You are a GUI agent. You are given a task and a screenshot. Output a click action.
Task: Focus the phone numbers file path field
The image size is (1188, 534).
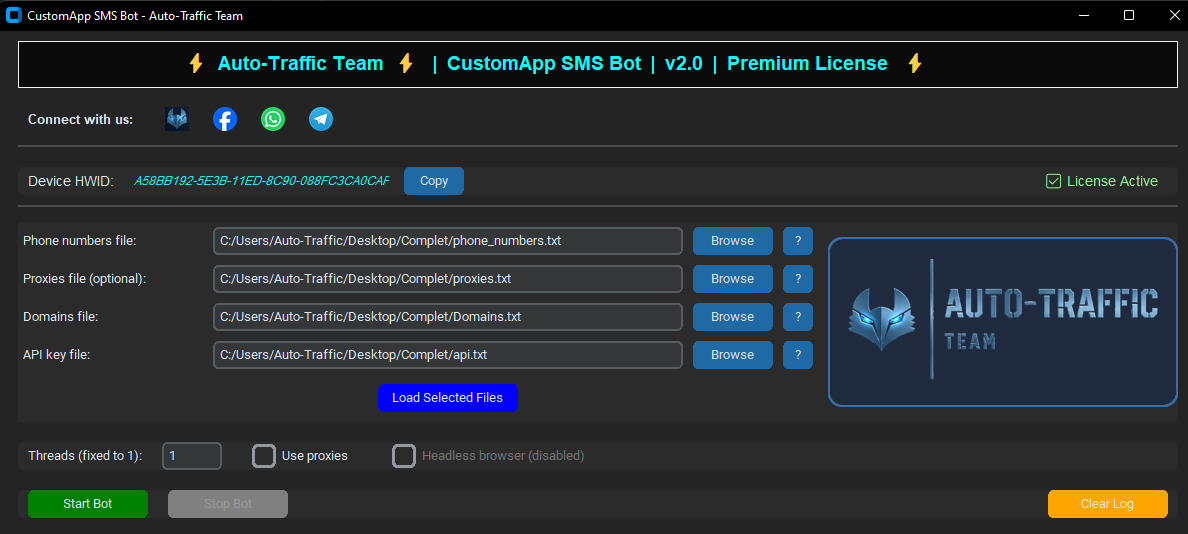[x=448, y=241]
